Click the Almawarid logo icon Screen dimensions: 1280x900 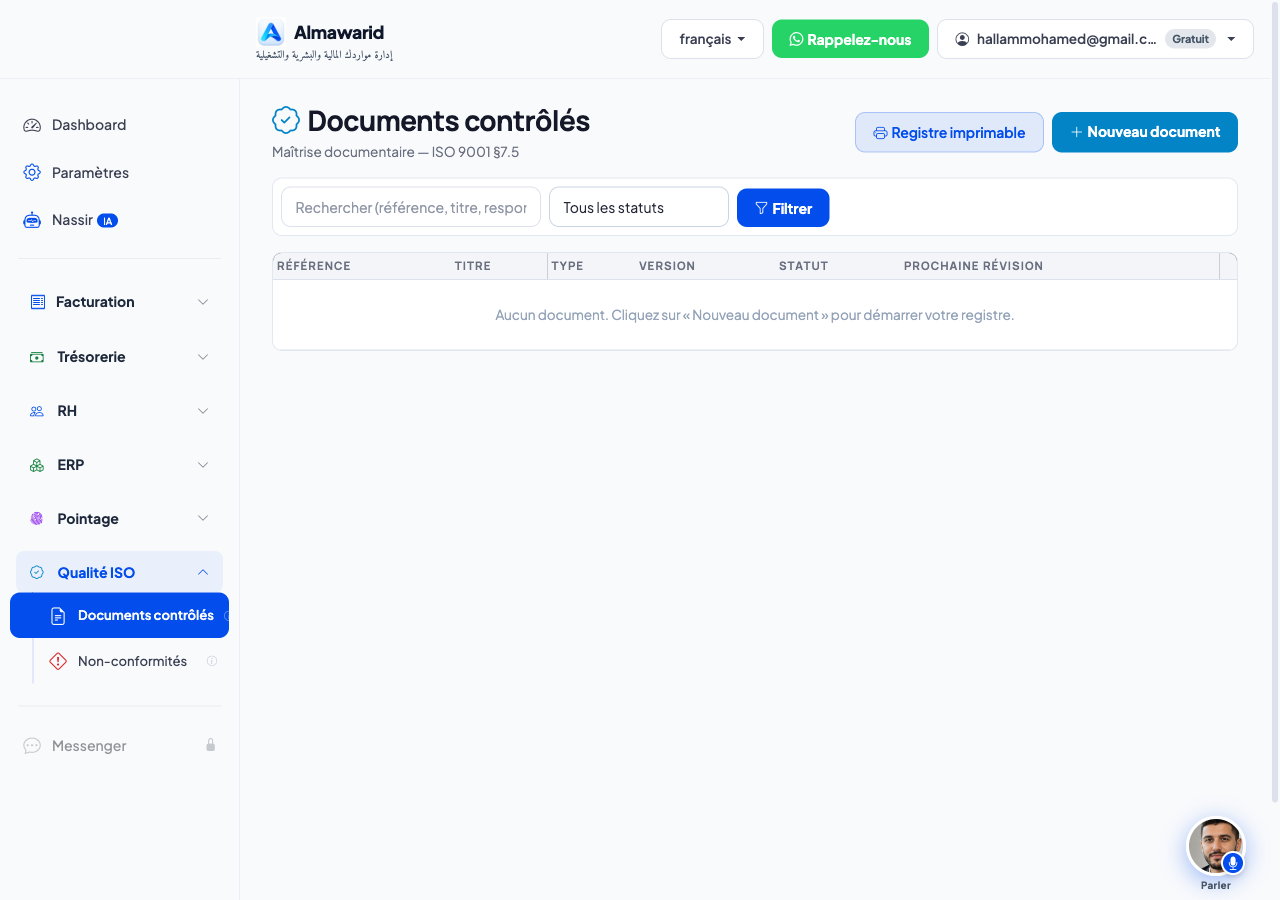tap(271, 33)
